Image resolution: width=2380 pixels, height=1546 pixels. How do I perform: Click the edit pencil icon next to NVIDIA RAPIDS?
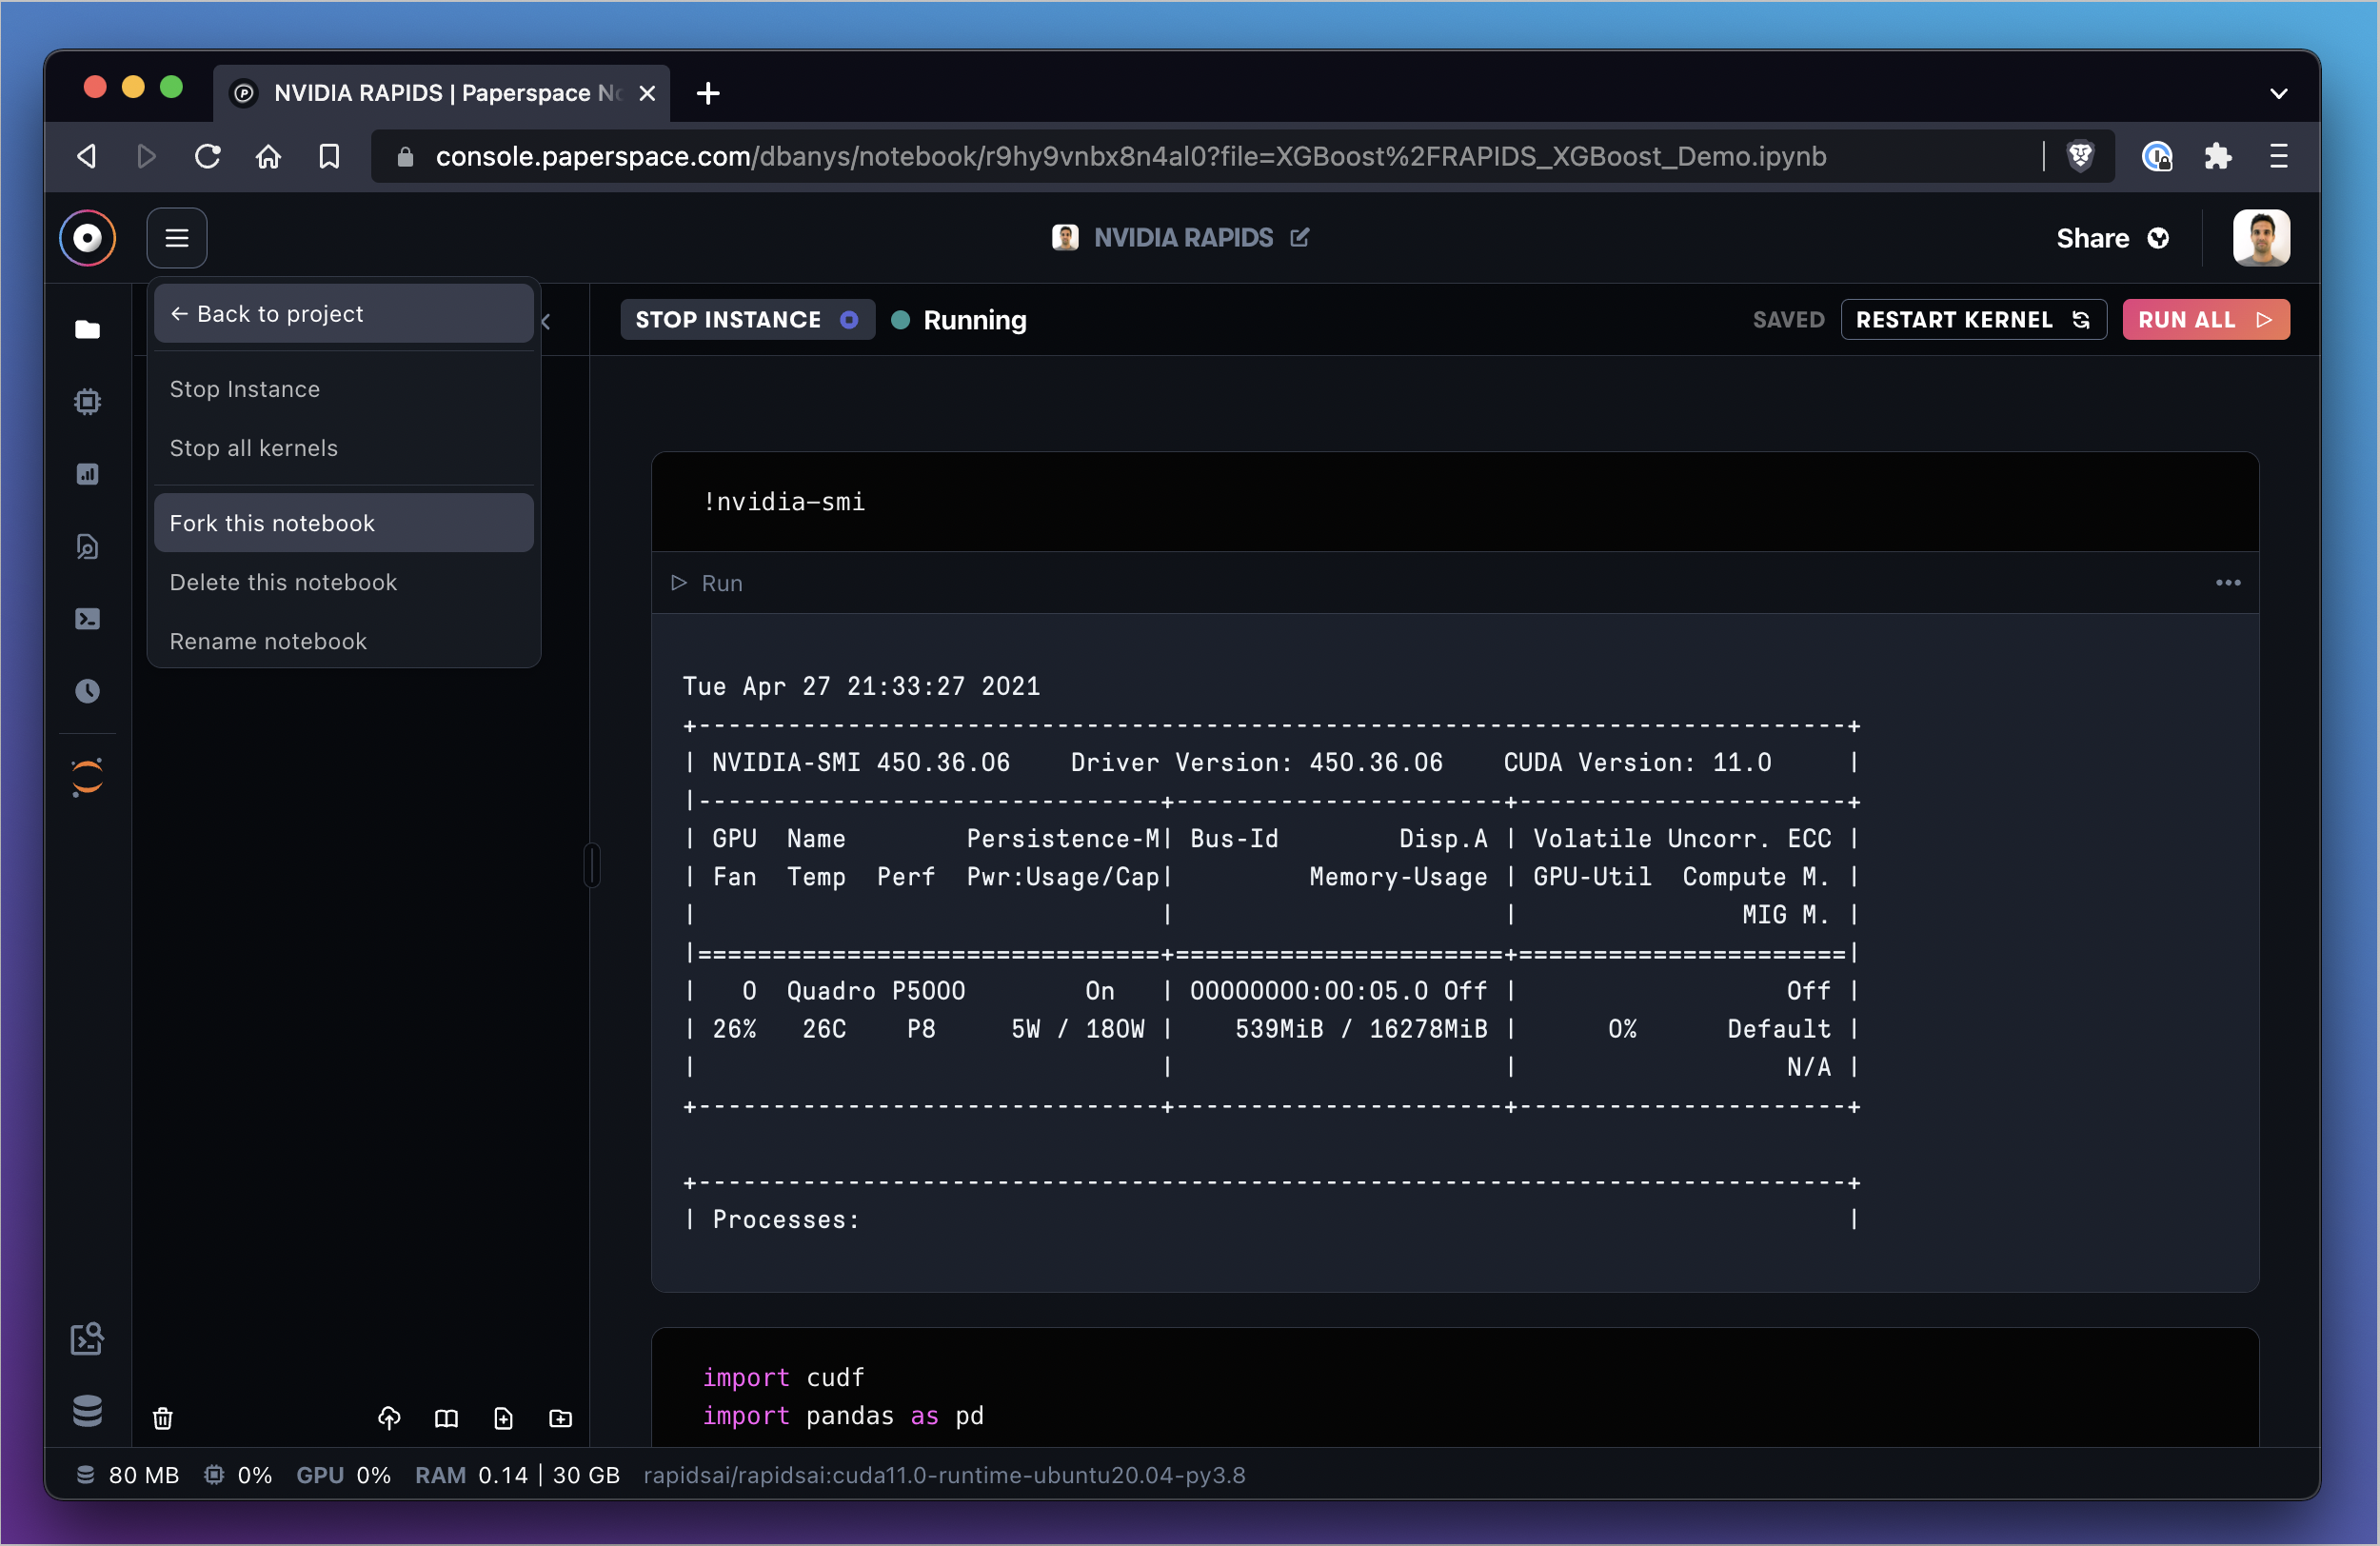1300,237
